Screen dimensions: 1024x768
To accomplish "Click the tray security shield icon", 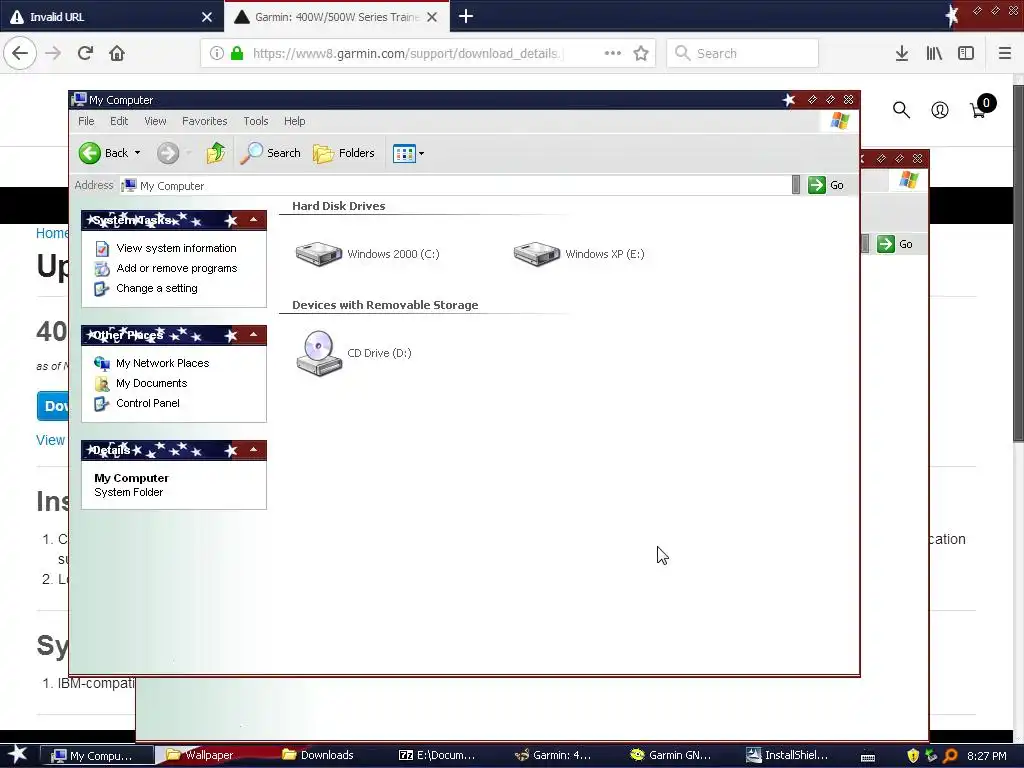I will click(x=912, y=756).
